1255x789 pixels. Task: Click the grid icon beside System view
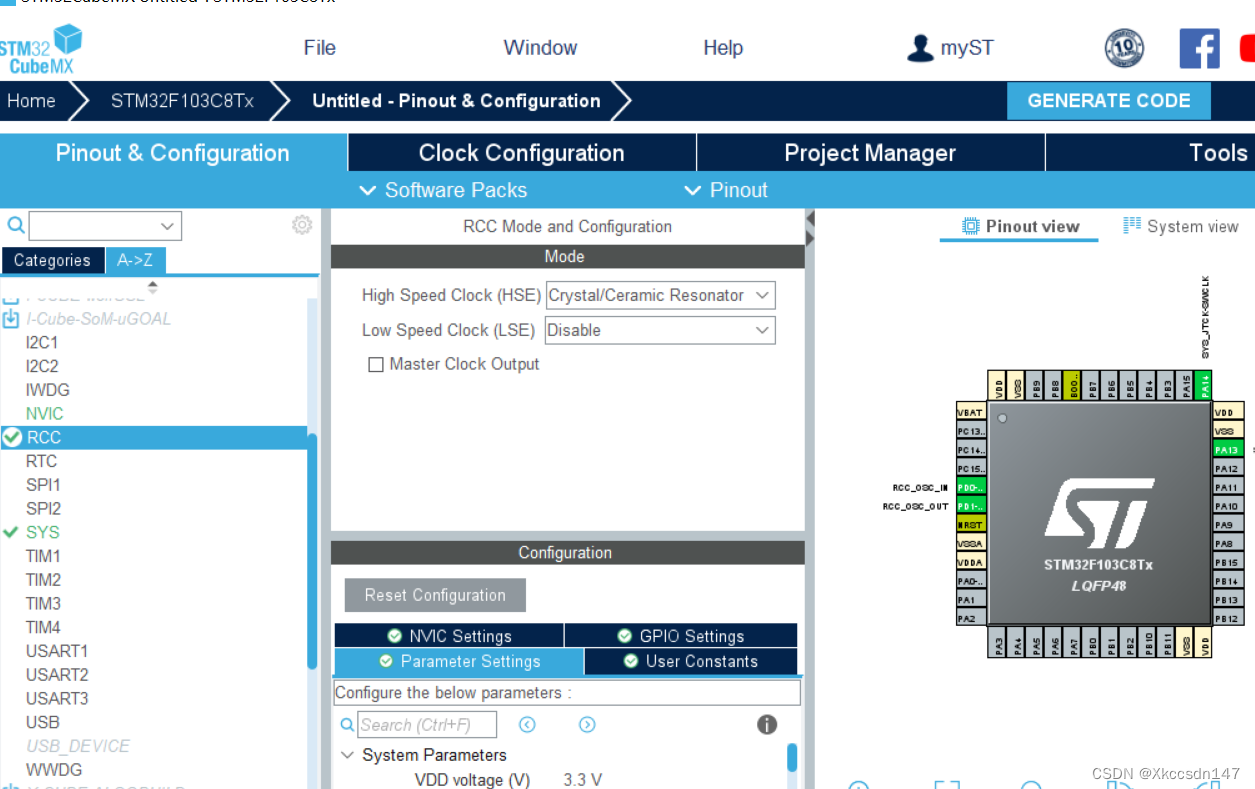1132,225
